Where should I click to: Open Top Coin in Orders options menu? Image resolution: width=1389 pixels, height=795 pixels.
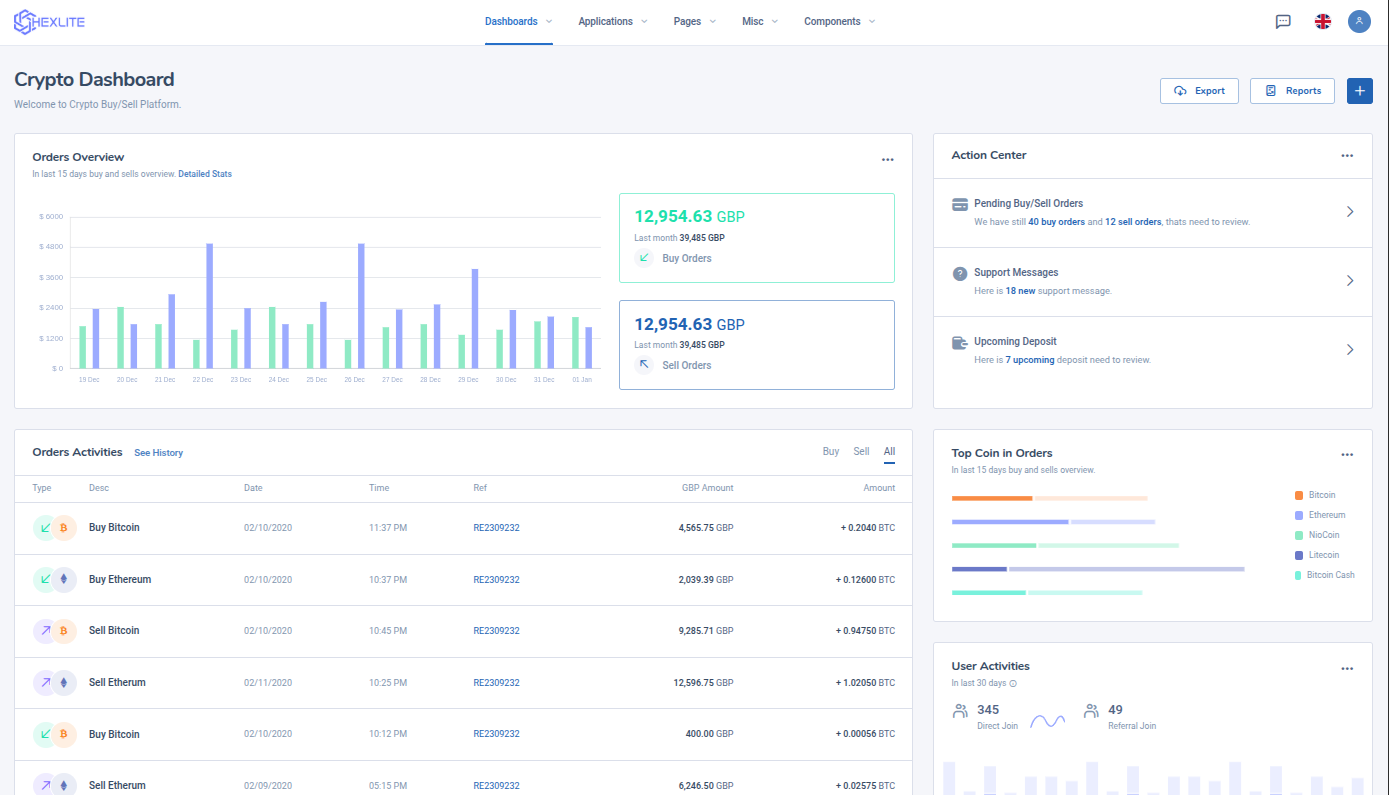[1347, 454]
